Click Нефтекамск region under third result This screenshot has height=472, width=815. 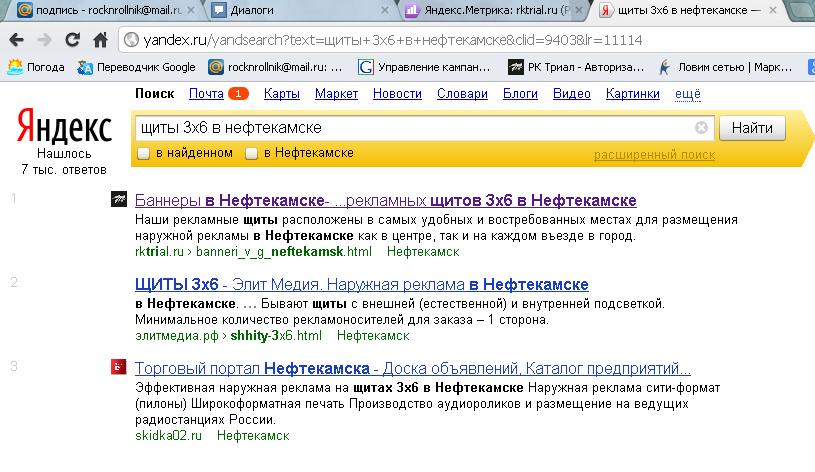coord(253,436)
